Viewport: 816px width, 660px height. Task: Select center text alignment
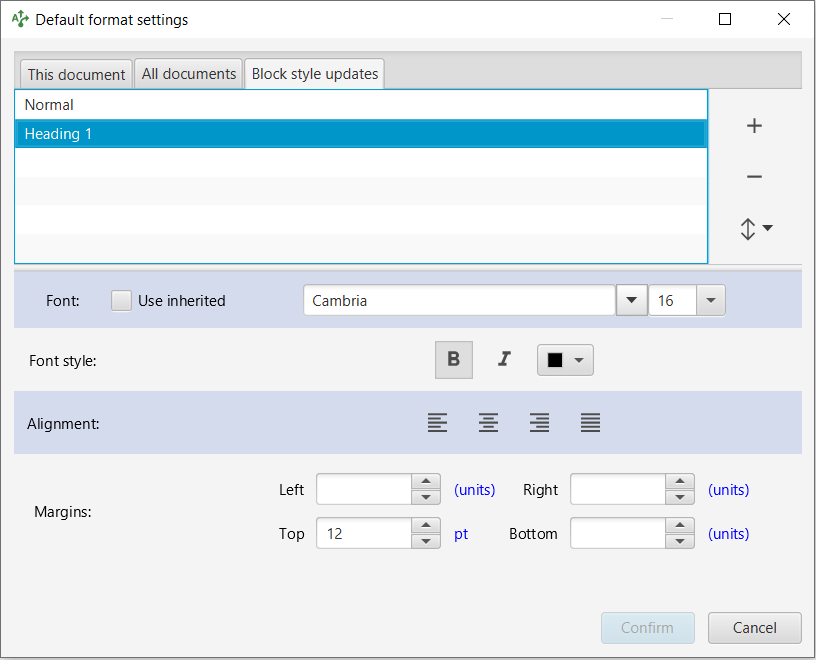point(488,423)
